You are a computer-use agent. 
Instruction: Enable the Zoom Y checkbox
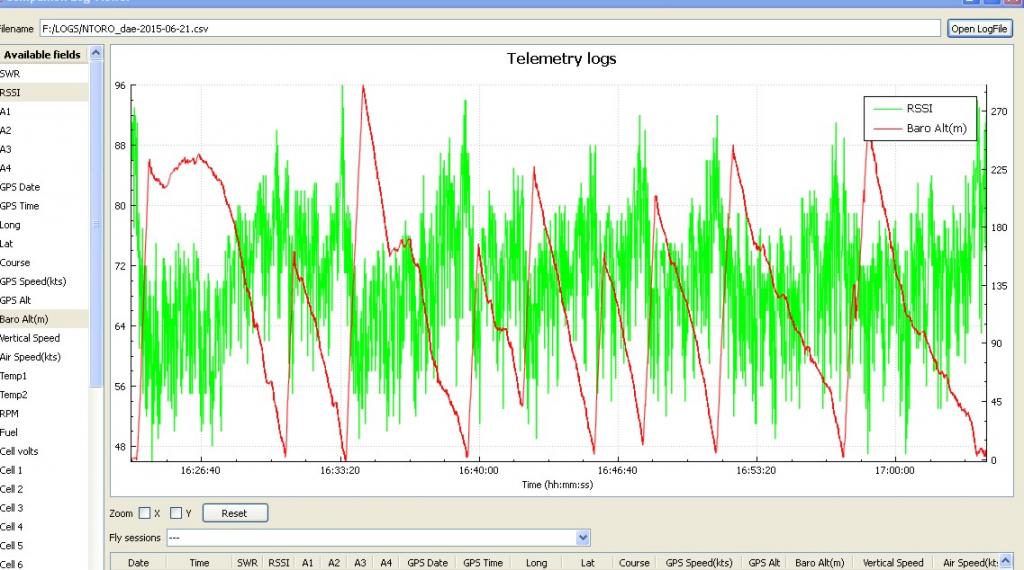point(177,513)
